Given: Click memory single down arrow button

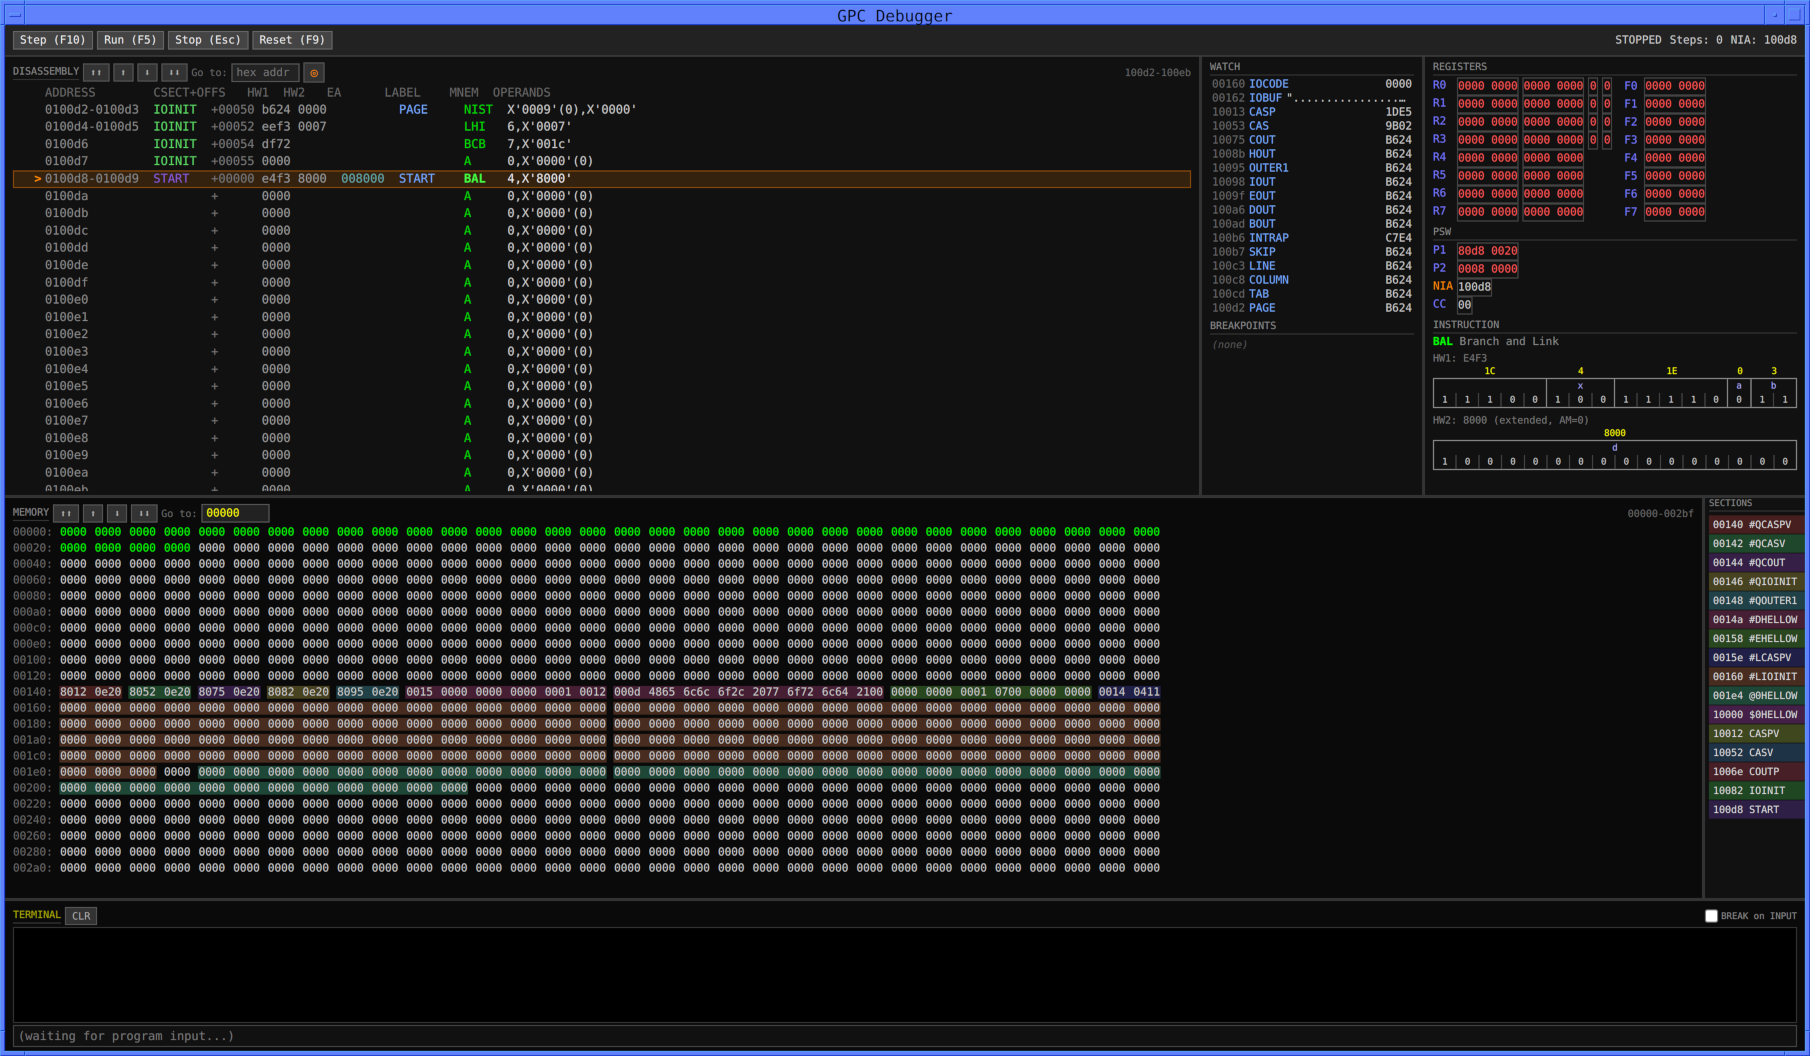Looking at the screenshot, I should (117, 513).
